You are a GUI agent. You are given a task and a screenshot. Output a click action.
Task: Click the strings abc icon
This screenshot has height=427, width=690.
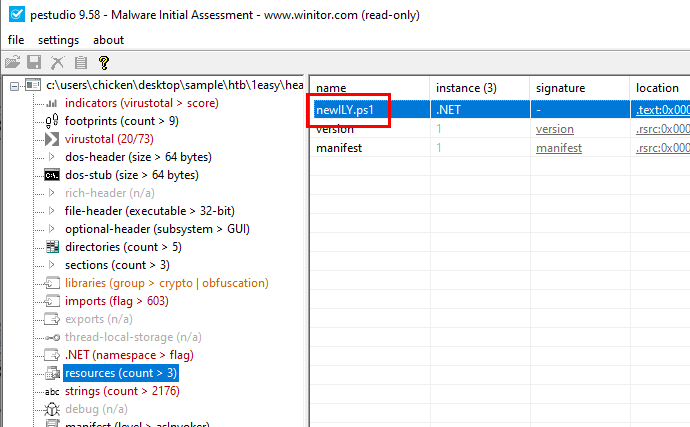[x=52, y=391]
